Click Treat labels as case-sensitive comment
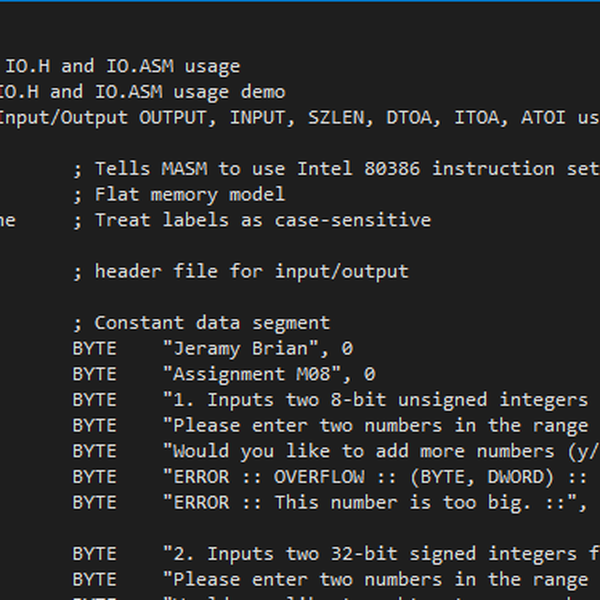Screen dimensions: 600x600 pyautogui.click(x=262, y=220)
